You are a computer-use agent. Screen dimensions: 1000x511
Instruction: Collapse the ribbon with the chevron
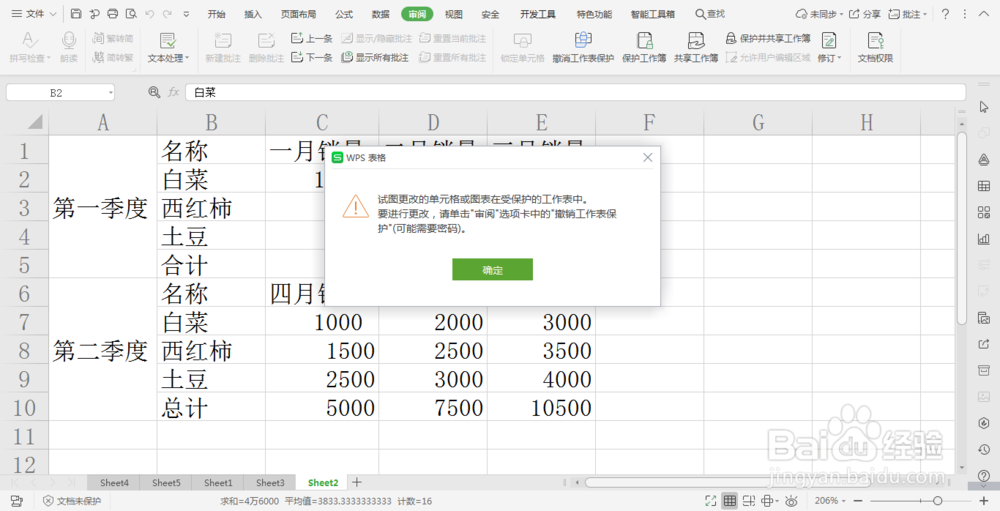click(982, 13)
